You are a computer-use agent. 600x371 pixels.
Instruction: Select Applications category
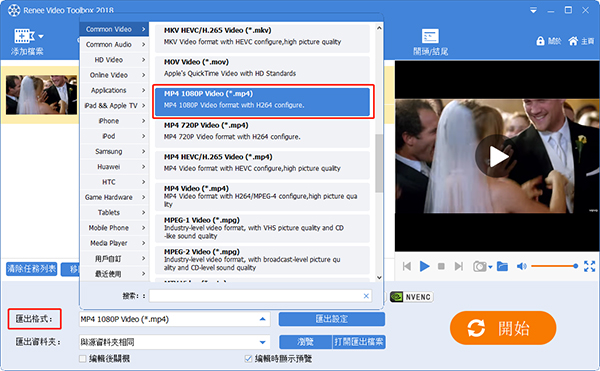coord(114,90)
